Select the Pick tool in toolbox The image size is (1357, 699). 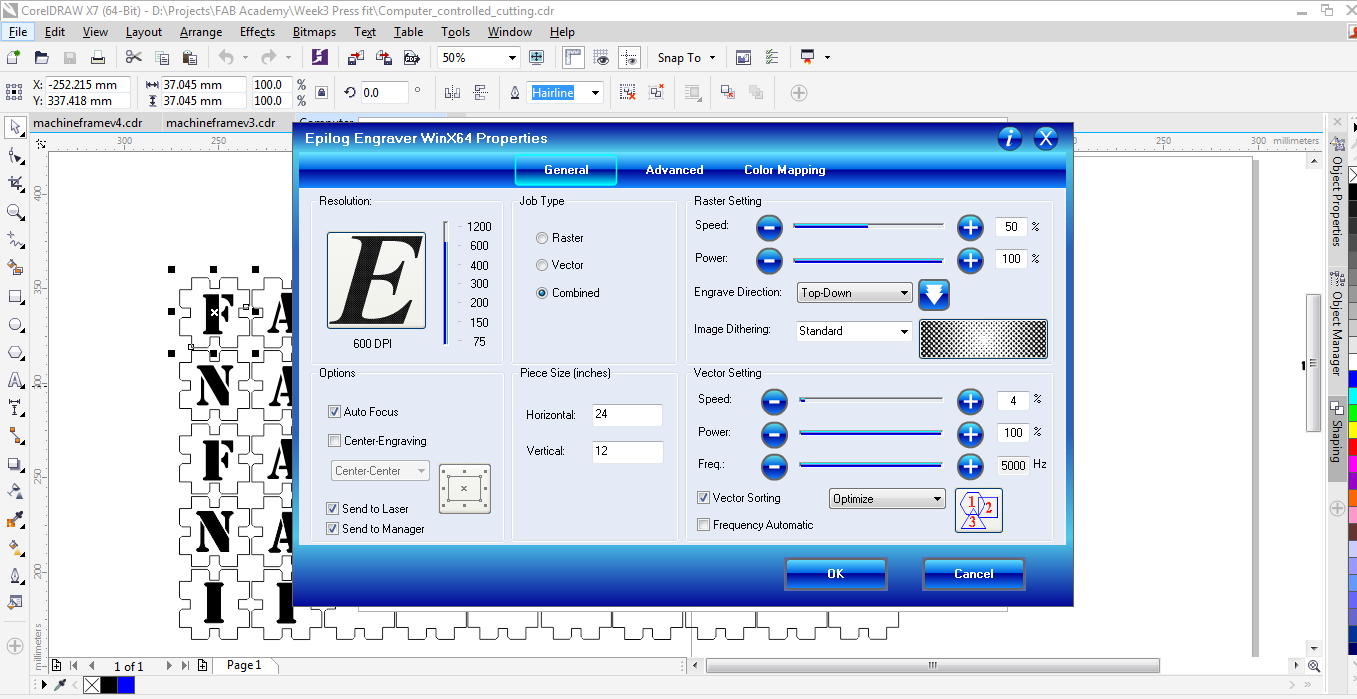[15, 127]
